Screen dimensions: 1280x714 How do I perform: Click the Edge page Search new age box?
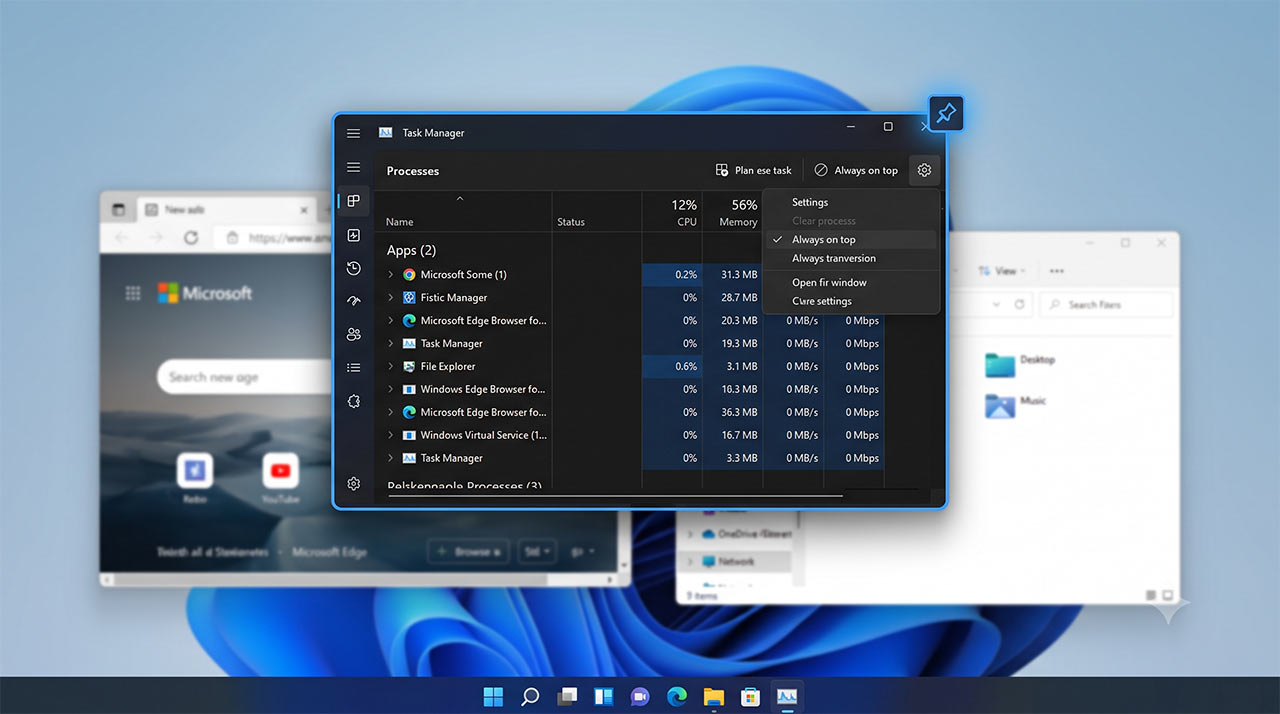243,377
